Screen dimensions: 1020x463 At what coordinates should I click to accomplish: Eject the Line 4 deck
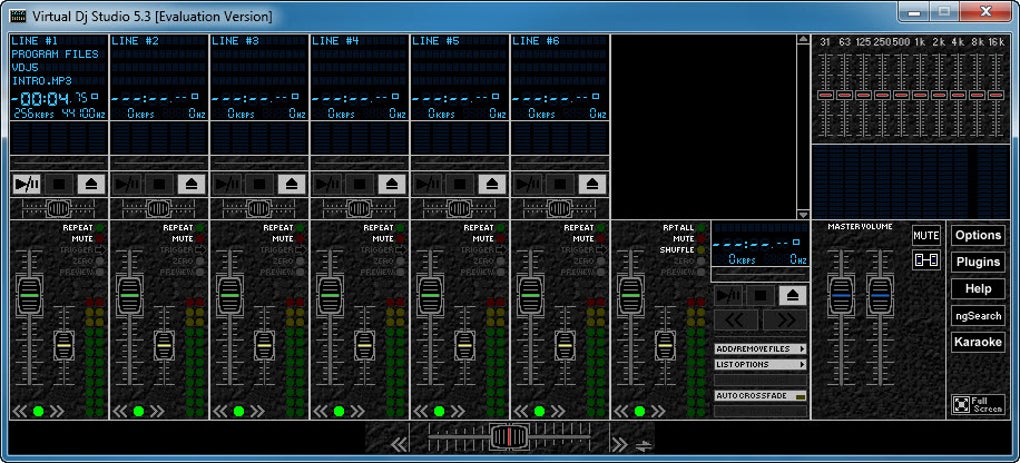[392, 184]
